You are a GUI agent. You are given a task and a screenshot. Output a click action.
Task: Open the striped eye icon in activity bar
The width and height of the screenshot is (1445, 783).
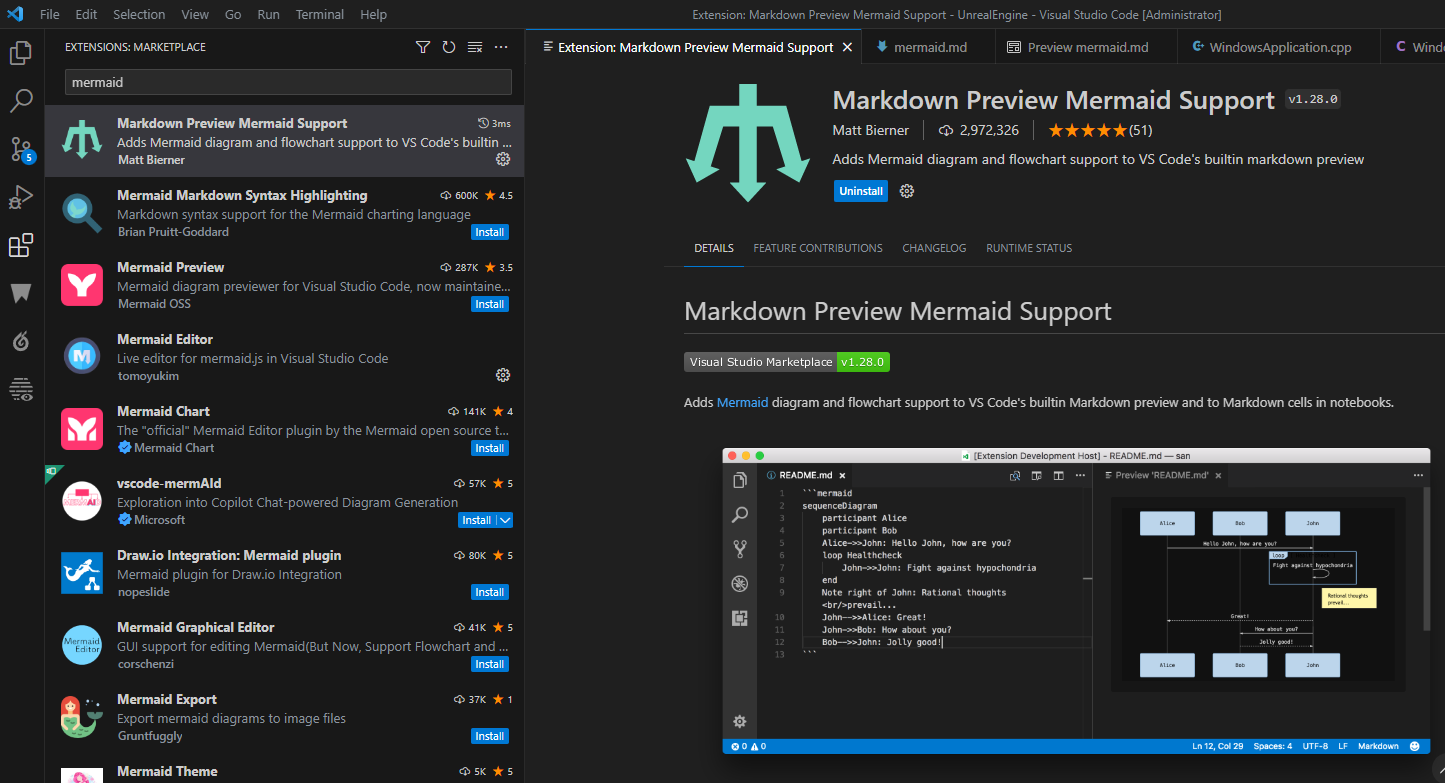pos(21,389)
